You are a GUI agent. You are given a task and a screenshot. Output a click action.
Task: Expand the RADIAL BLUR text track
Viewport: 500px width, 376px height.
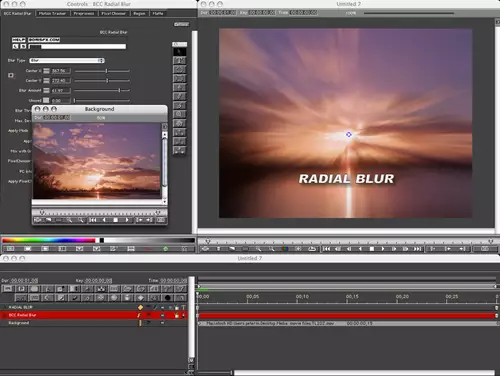coord(4,307)
